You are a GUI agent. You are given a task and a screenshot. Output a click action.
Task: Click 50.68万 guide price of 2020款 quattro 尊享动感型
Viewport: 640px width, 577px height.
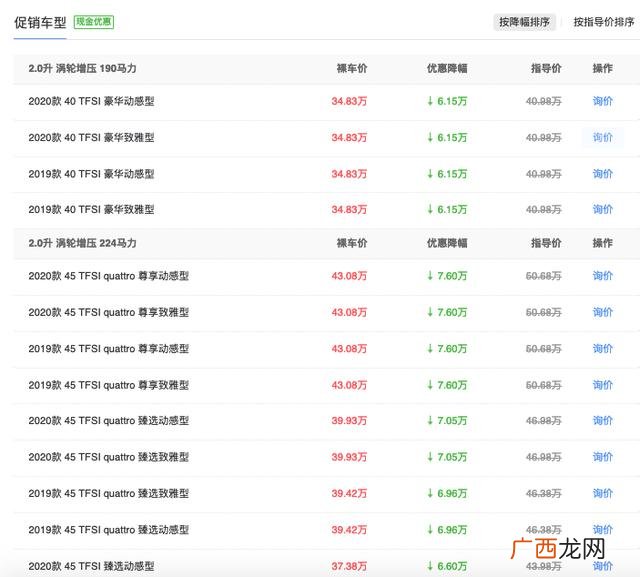click(544, 276)
